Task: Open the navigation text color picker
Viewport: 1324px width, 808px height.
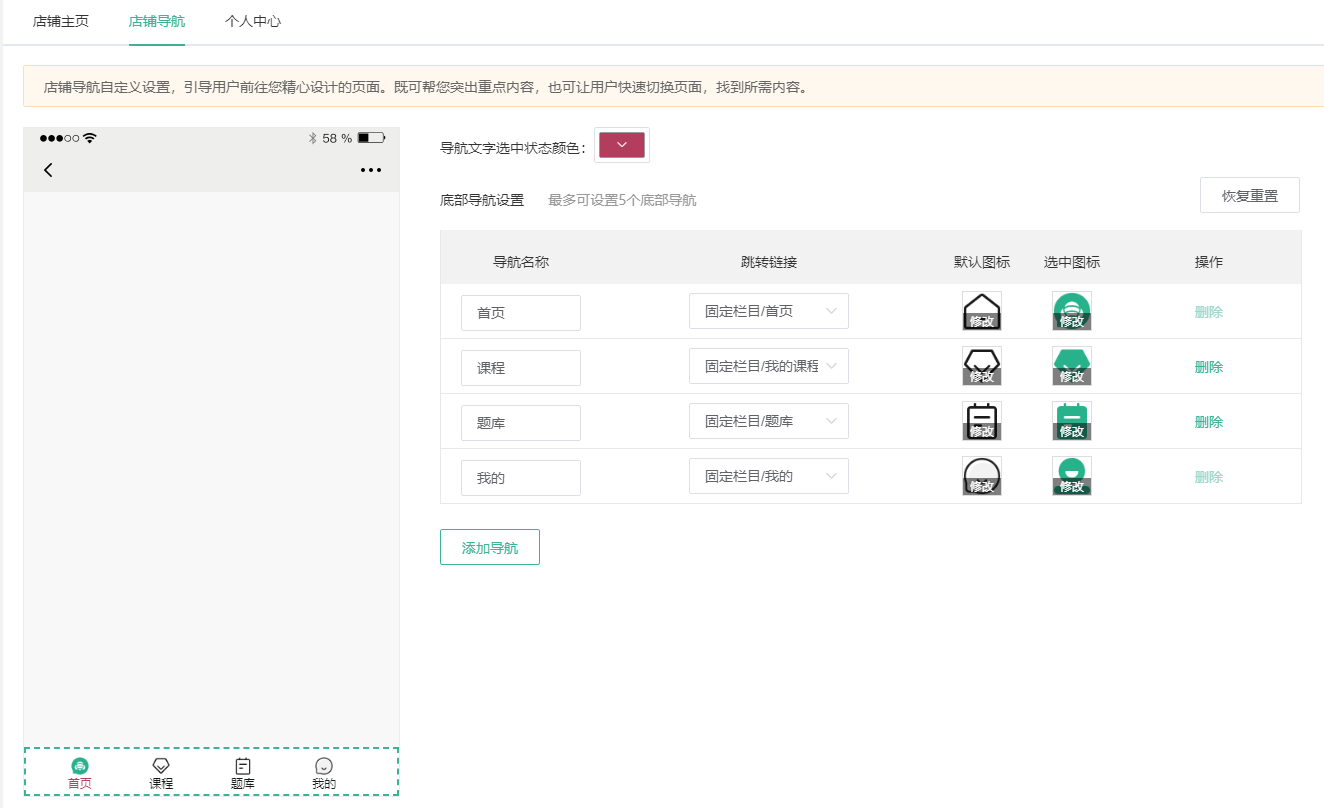Action: point(622,145)
